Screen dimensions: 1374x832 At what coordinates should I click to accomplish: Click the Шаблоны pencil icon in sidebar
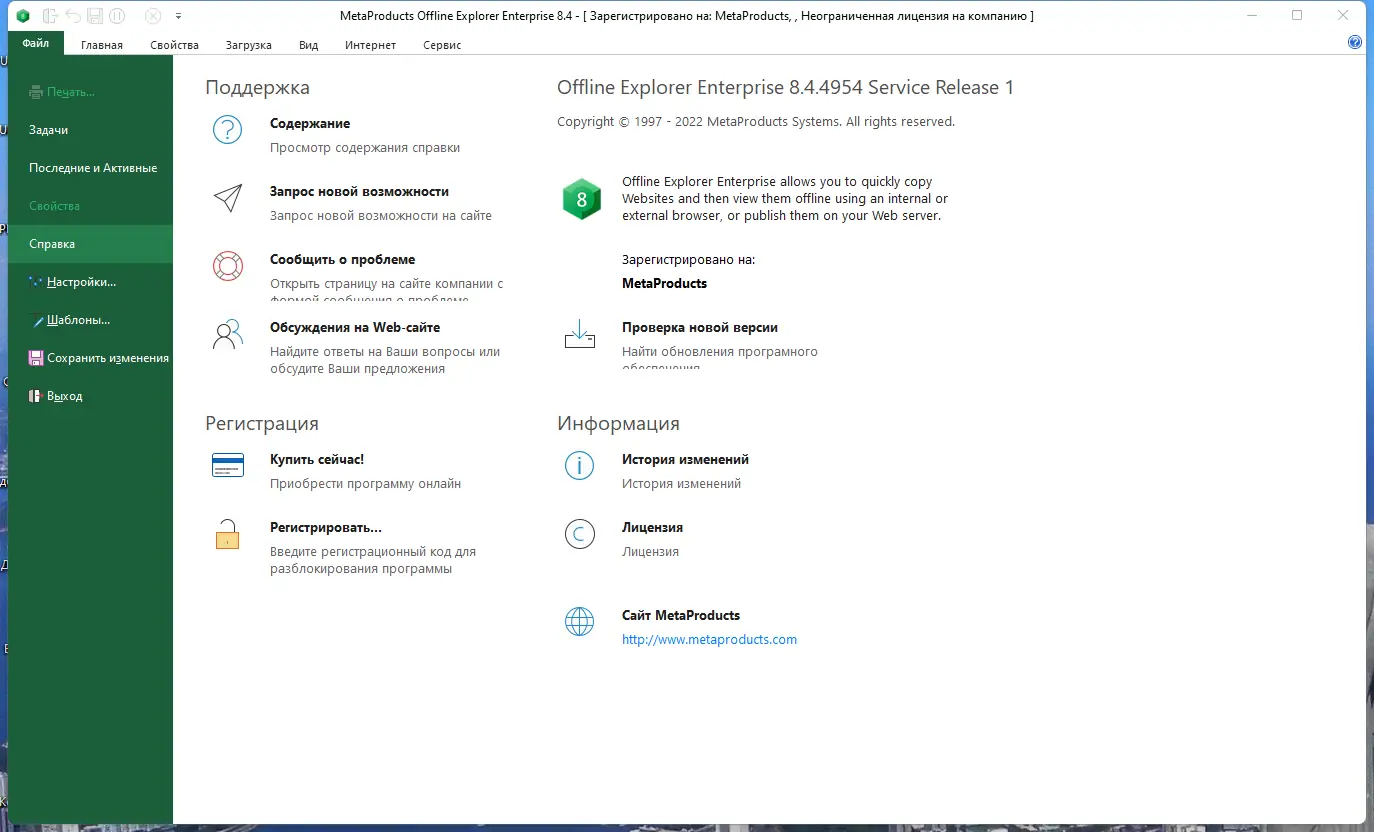tap(36, 320)
